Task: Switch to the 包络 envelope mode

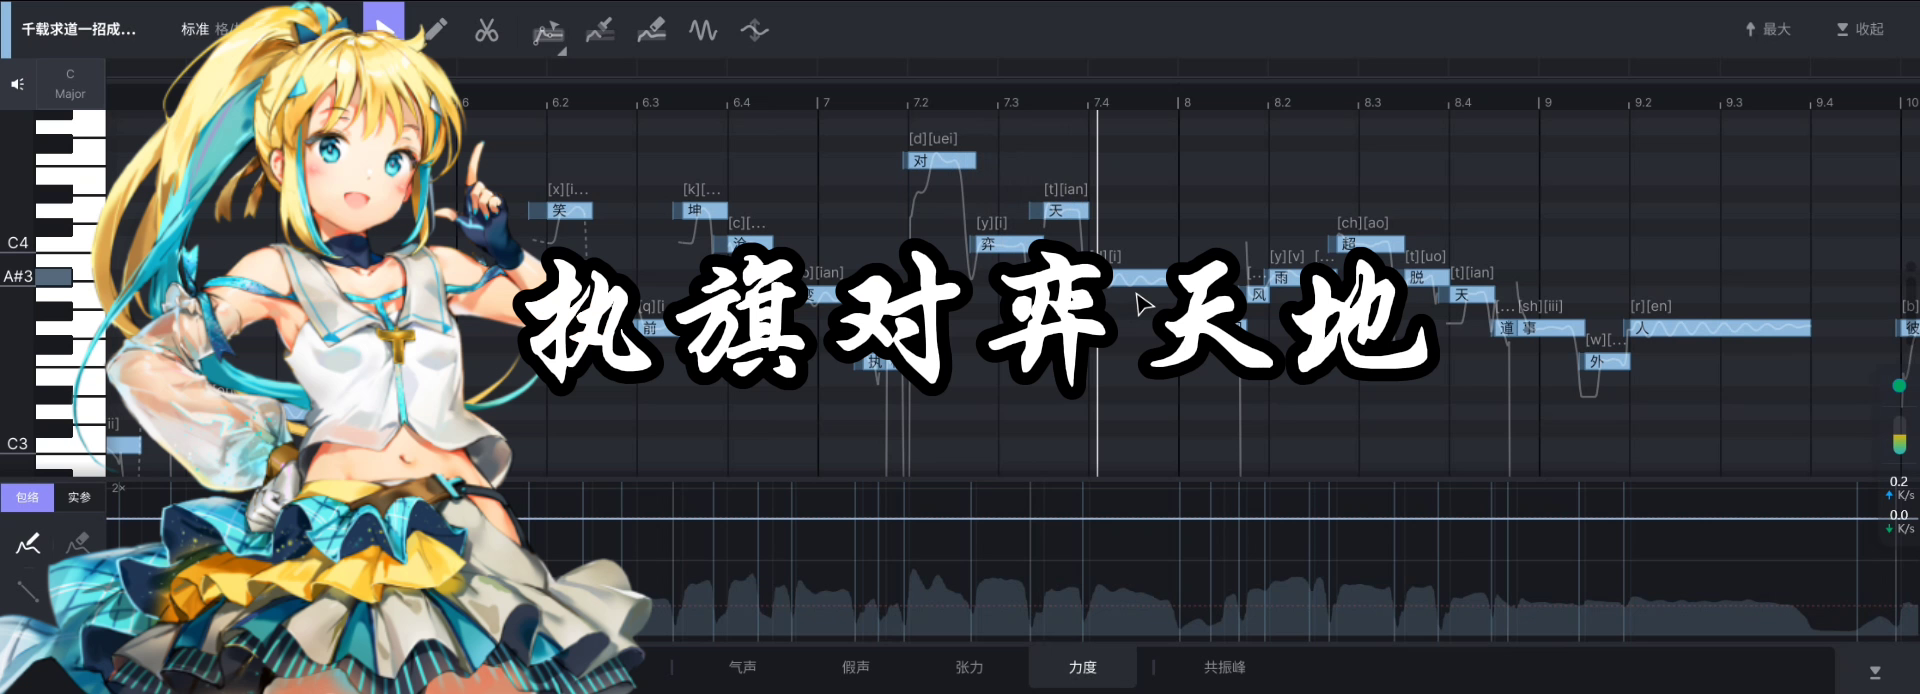Action: point(27,497)
